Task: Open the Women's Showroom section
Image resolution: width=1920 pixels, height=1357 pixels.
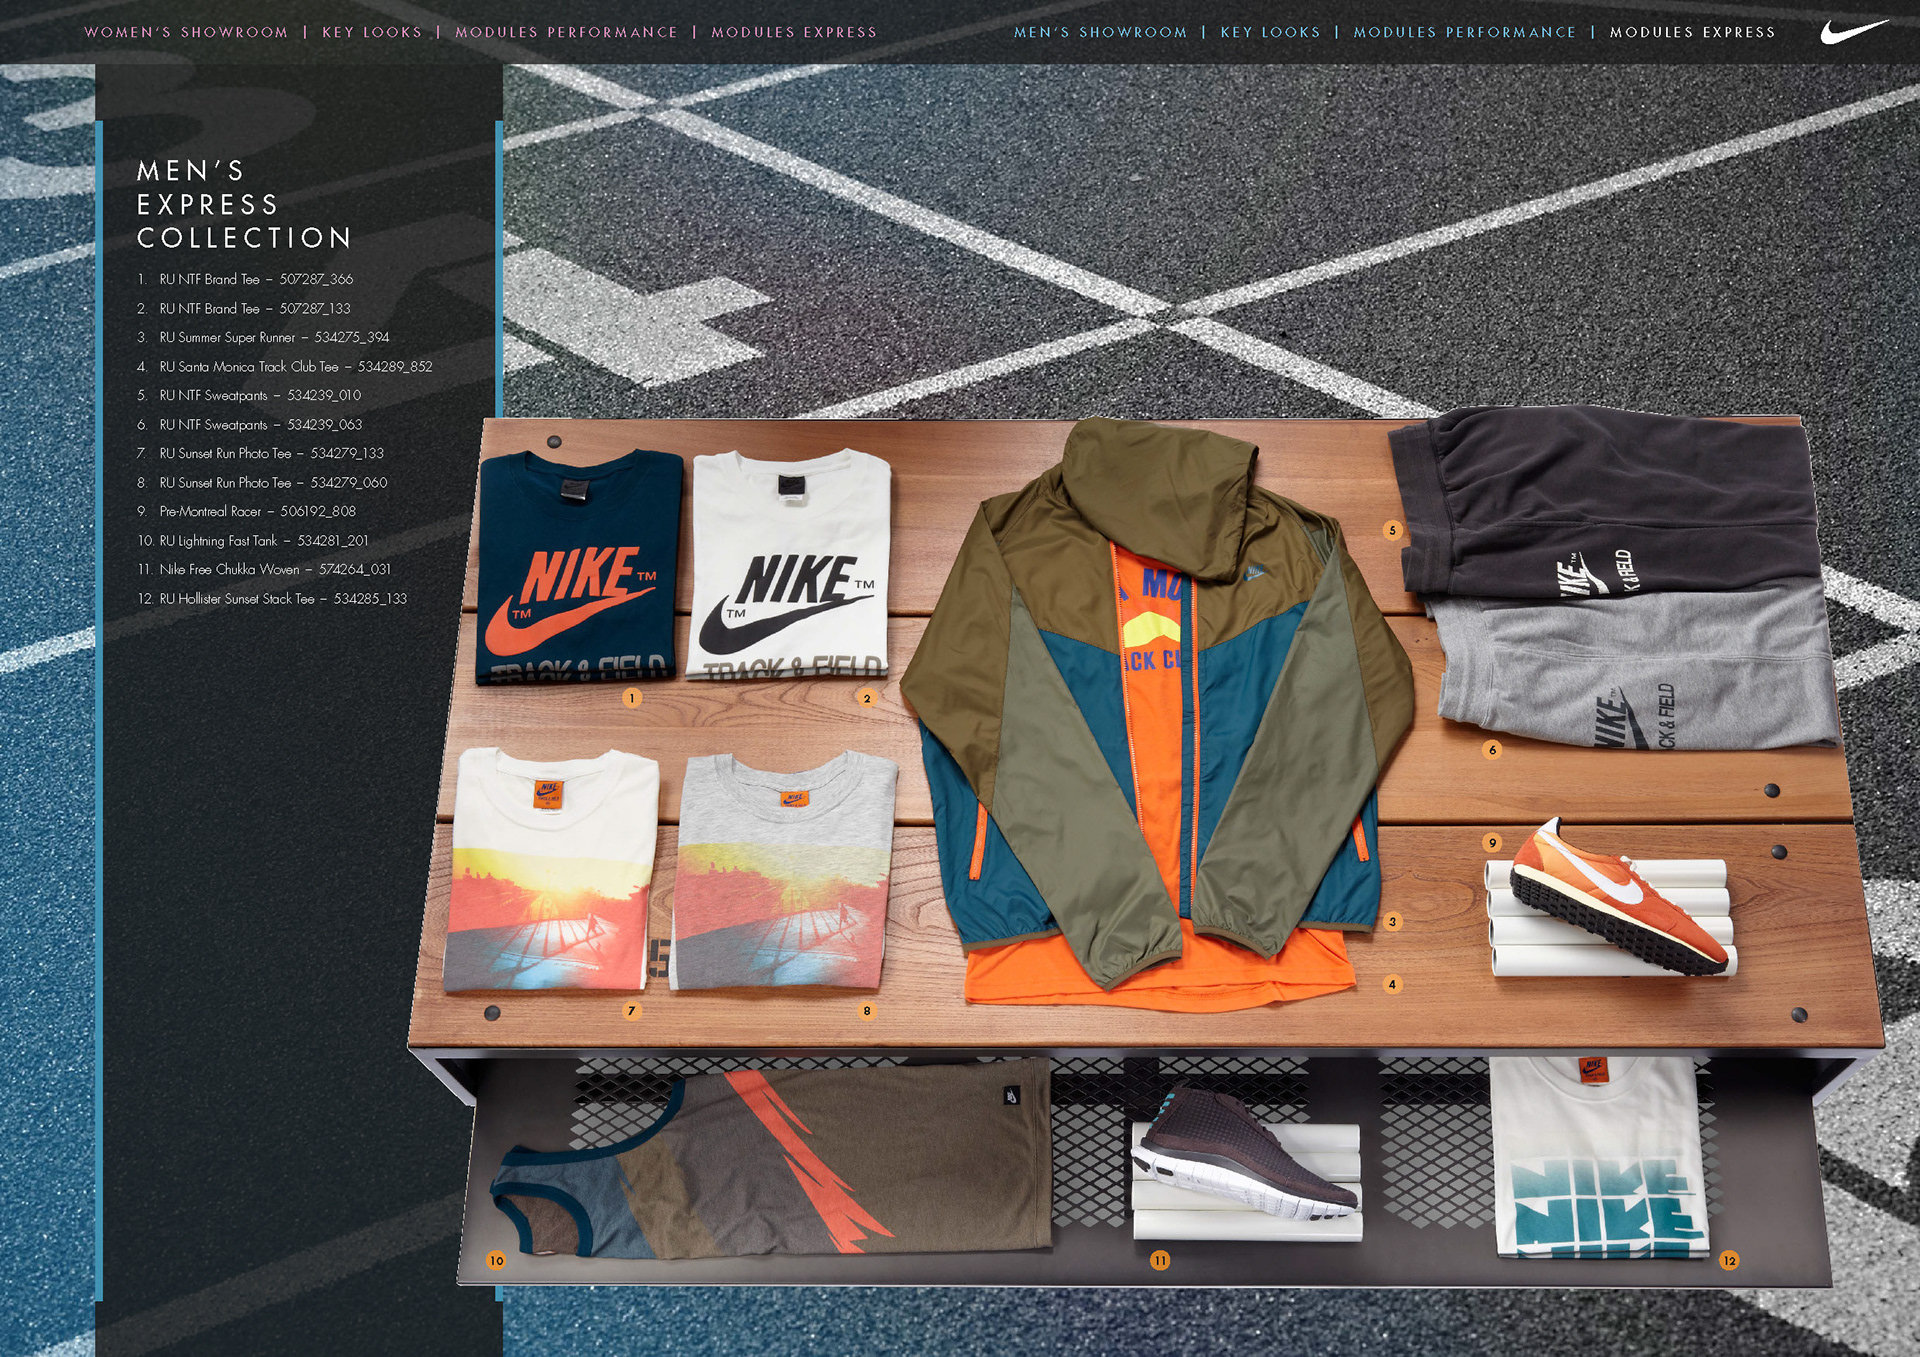Action: 186,32
